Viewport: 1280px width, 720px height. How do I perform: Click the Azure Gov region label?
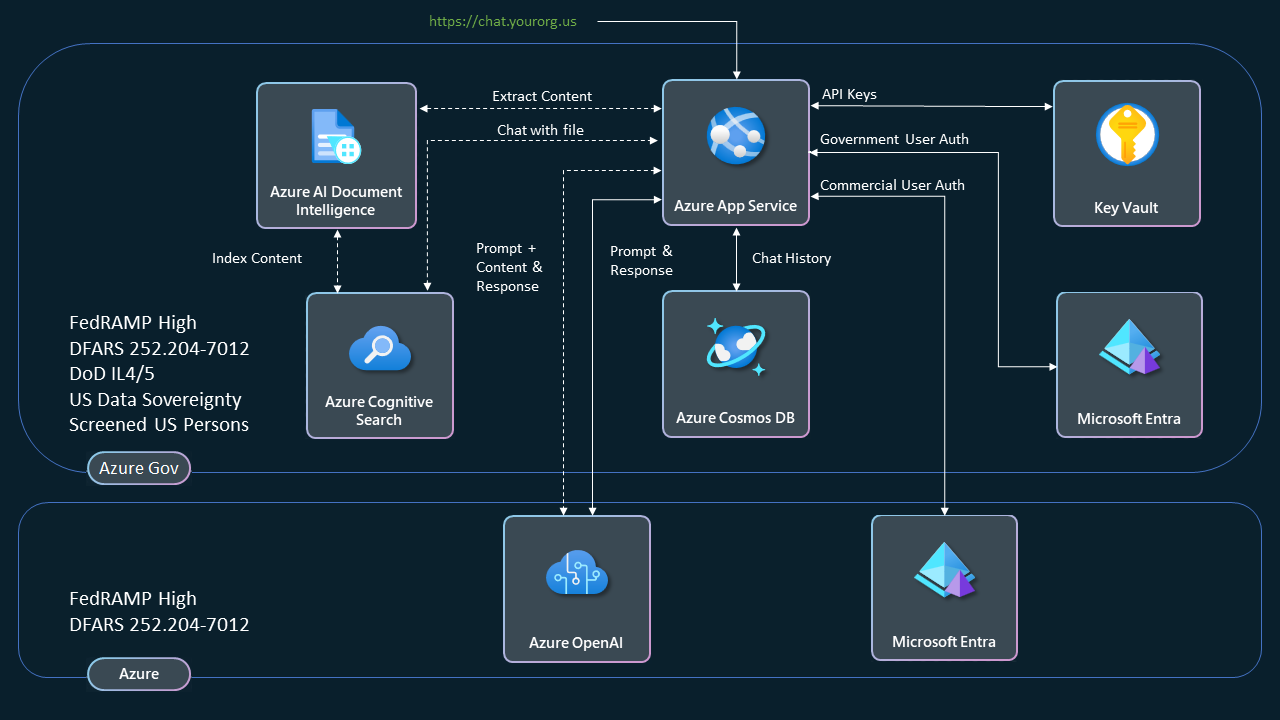[x=138, y=468]
